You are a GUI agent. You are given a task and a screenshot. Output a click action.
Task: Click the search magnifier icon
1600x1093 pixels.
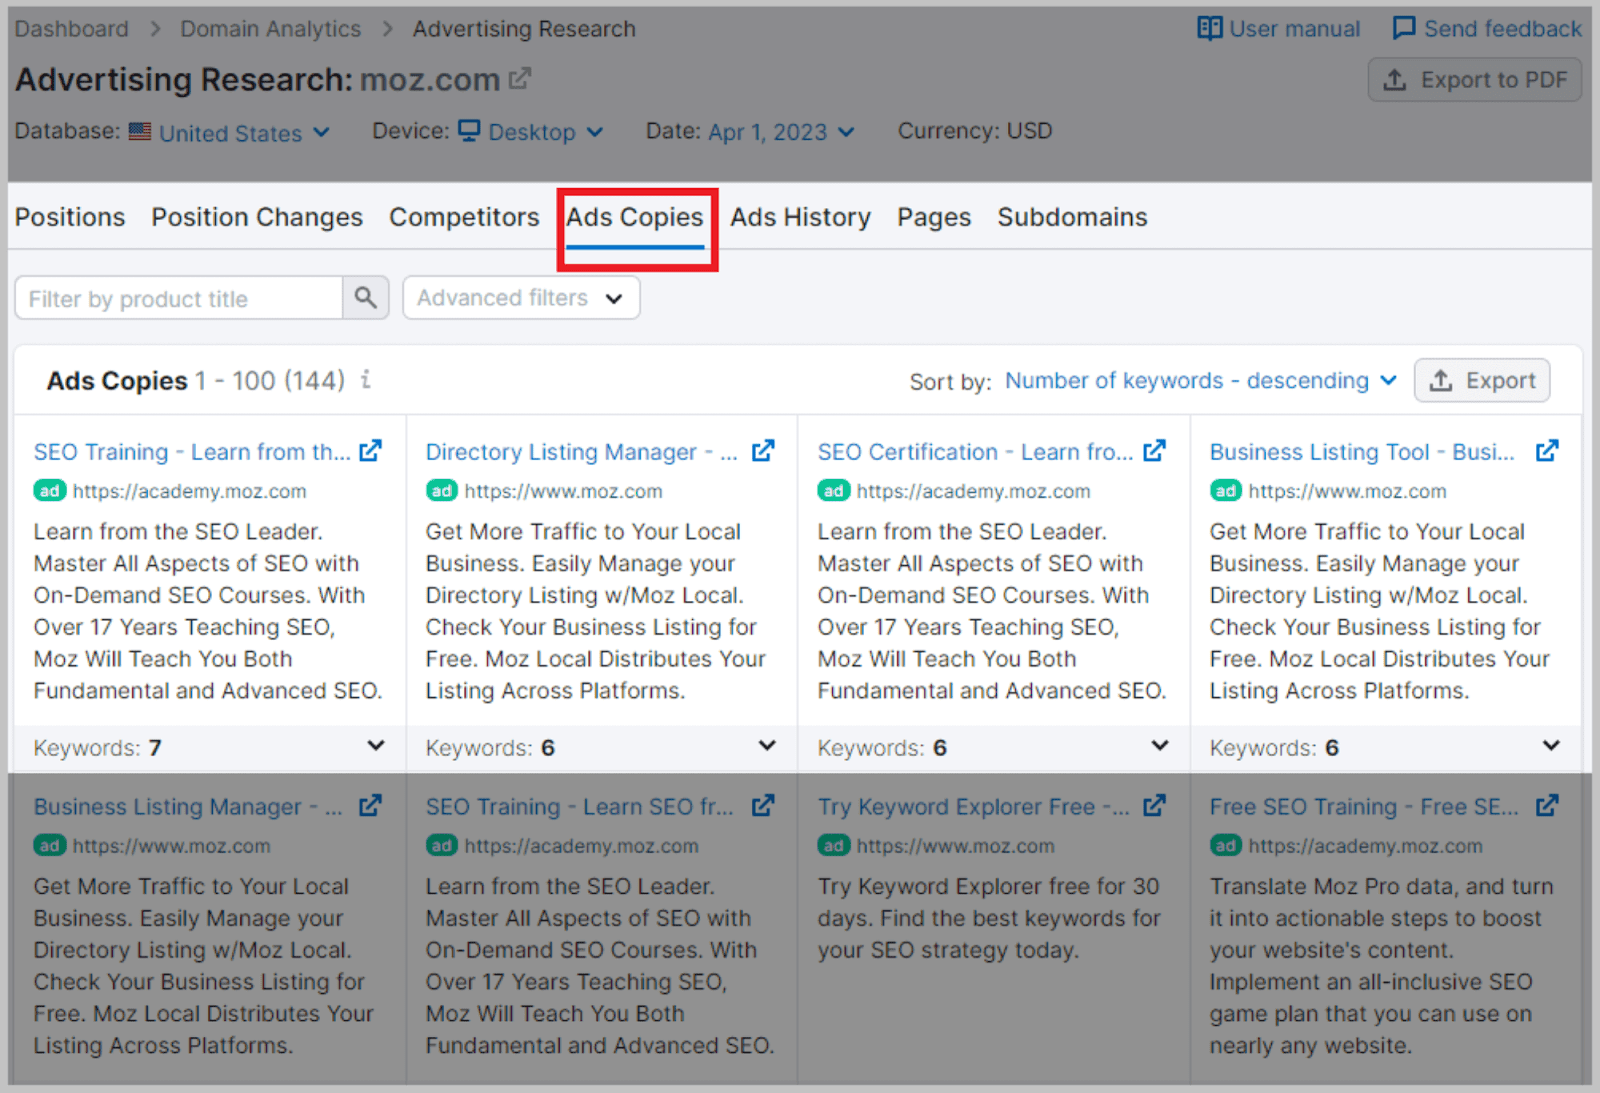[366, 298]
